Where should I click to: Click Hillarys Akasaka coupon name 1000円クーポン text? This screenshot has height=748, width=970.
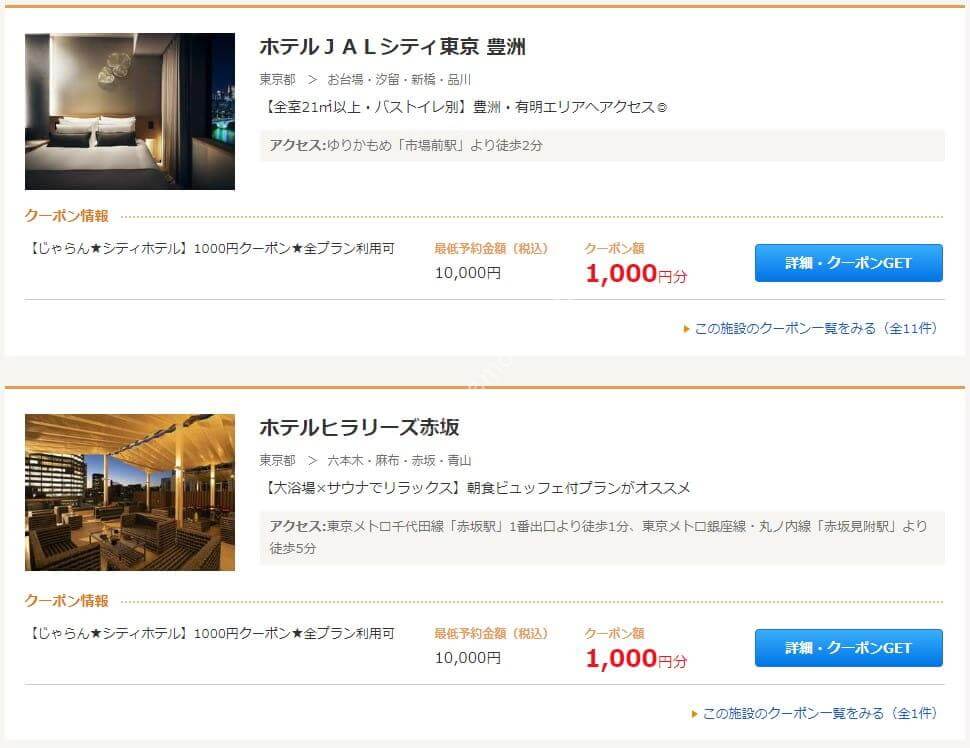pos(212,634)
